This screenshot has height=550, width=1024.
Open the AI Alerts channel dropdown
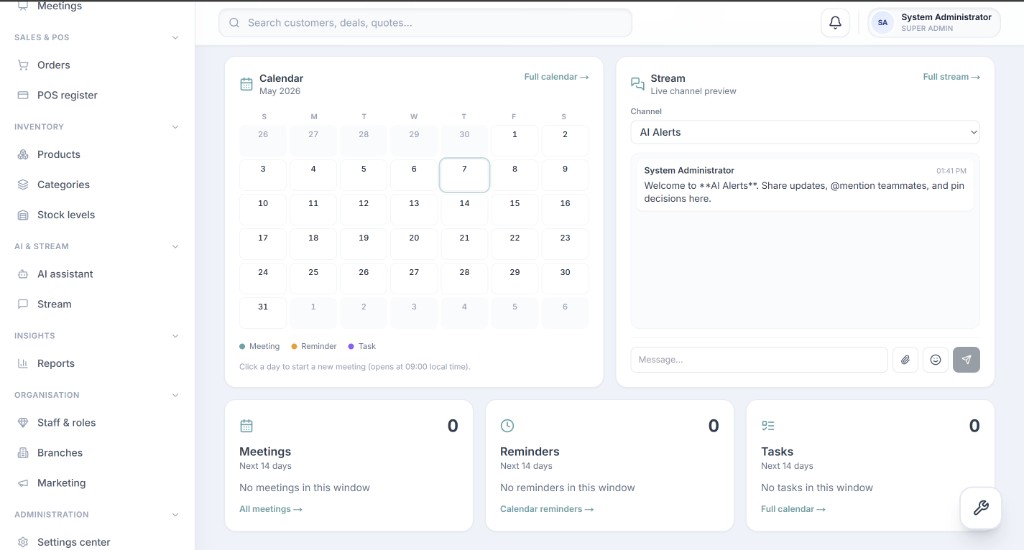coord(805,133)
